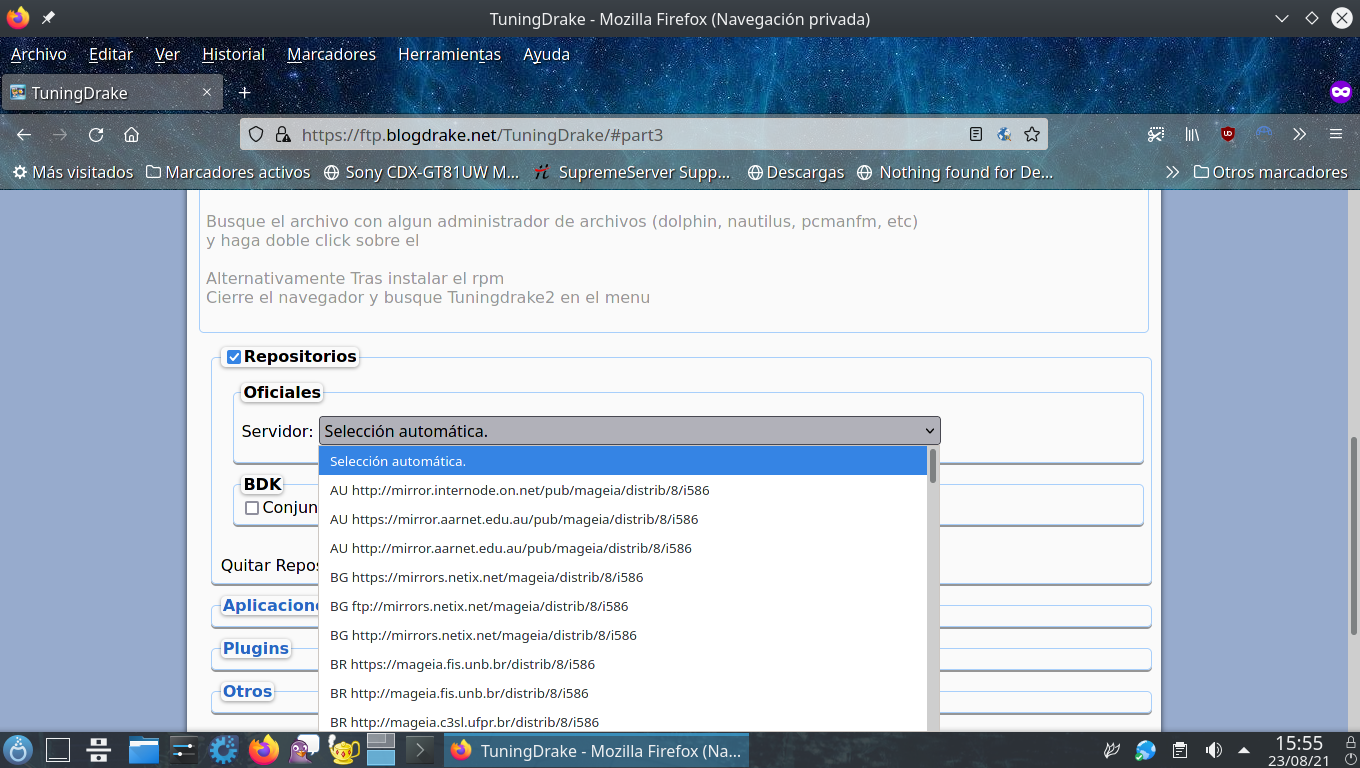This screenshot has width=1360, height=768.
Task: Go to the Firefox home page
Action: [x=131, y=134]
